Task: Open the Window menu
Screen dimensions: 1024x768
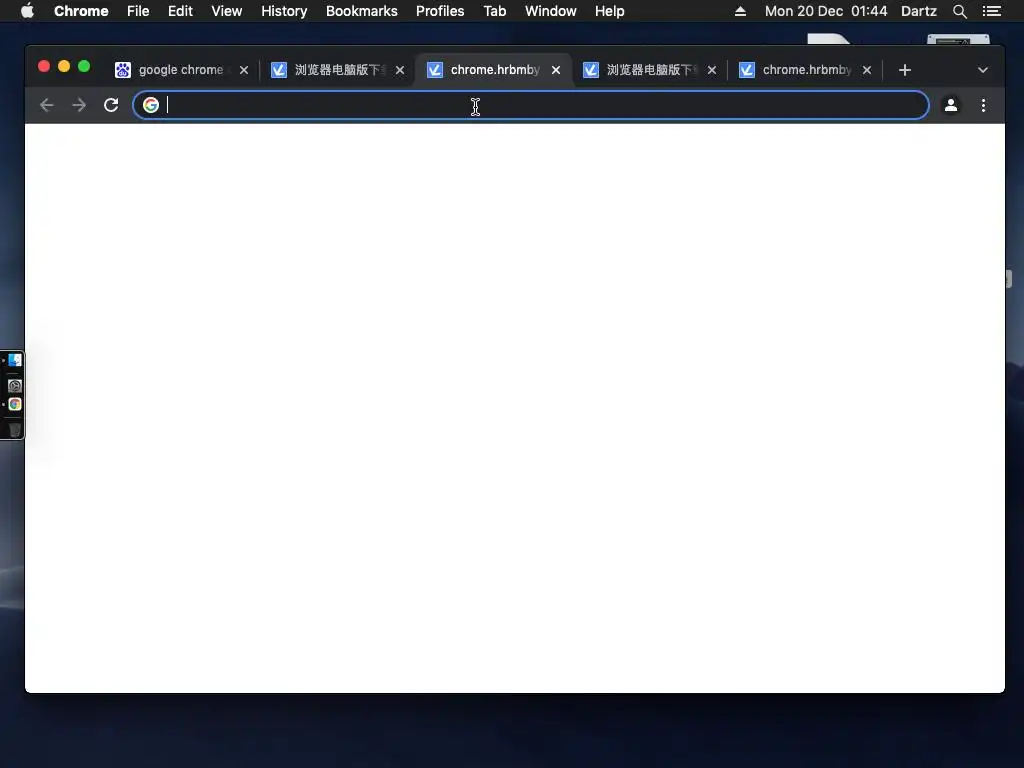Action: click(551, 11)
